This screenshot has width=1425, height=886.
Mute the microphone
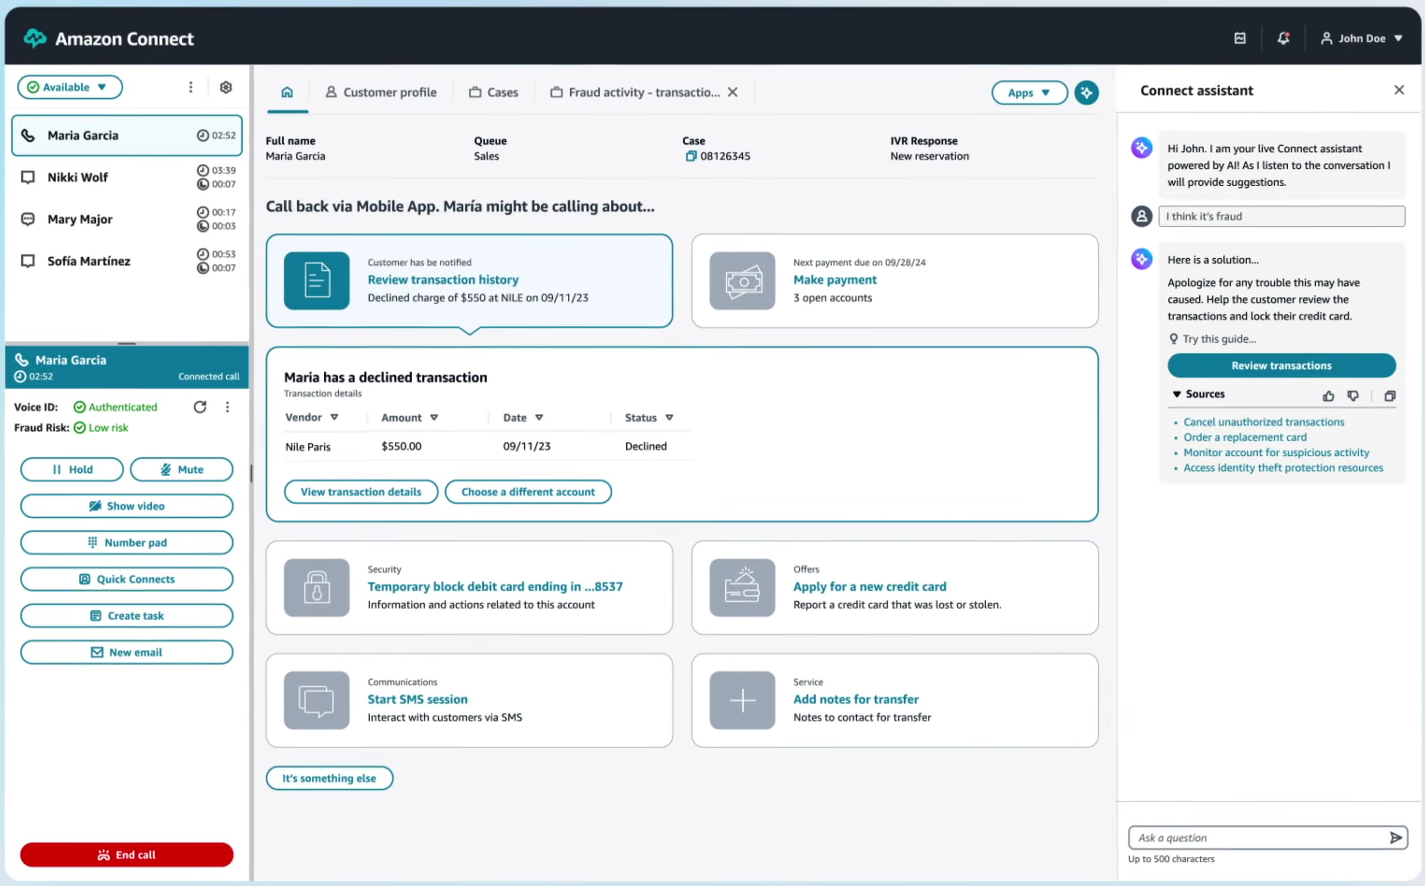coord(182,469)
